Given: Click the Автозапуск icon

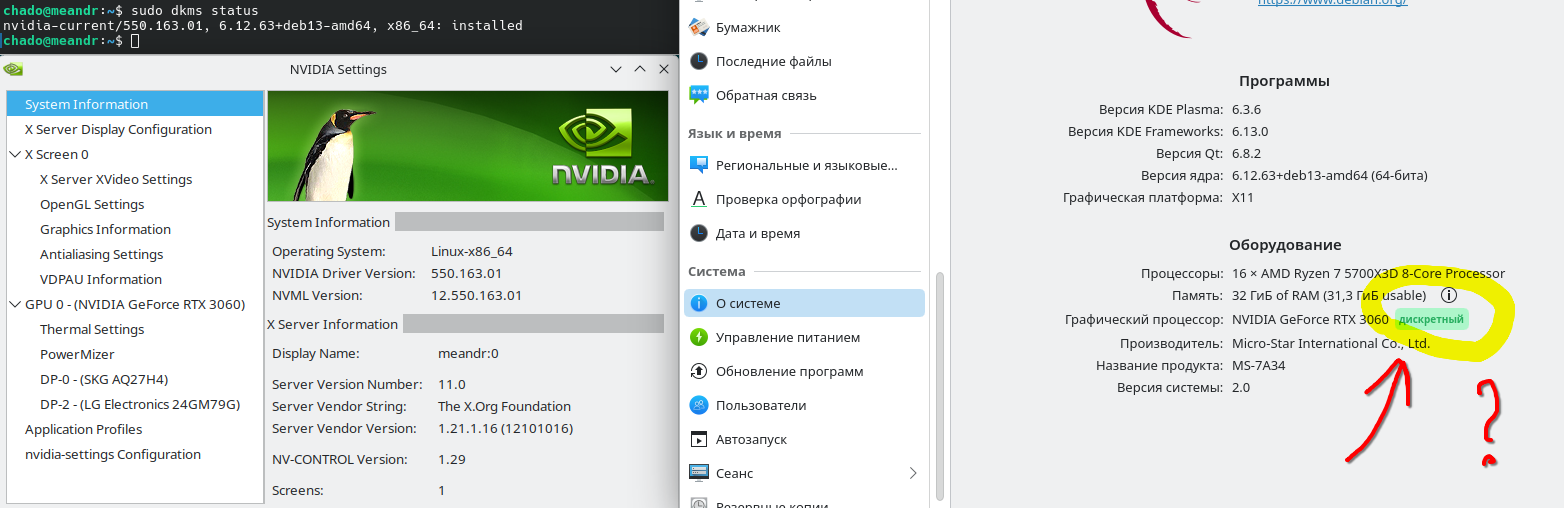Looking at the screenshot, I should tap(699, 439).
